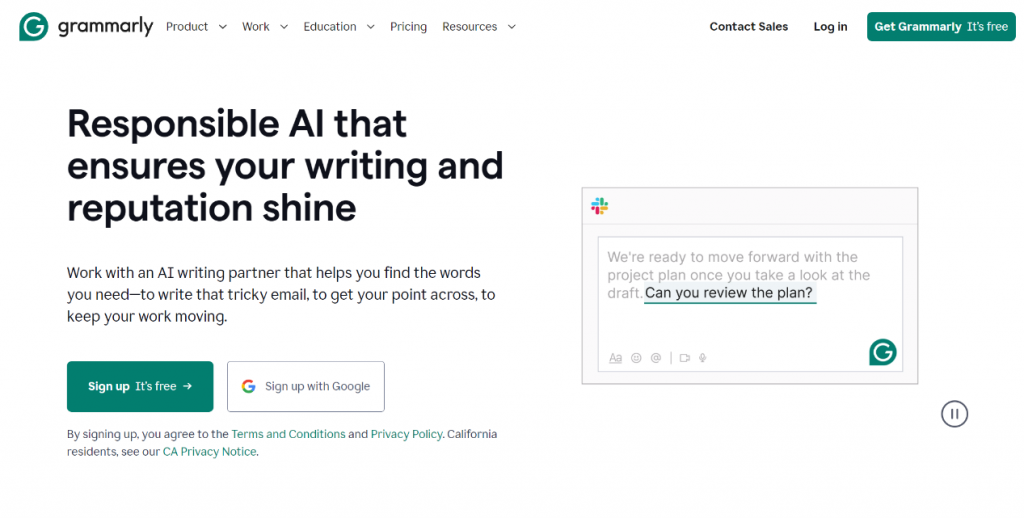1024x518 pixels.
Task: Go to the Pricing page
Action: tap(408, 27)
